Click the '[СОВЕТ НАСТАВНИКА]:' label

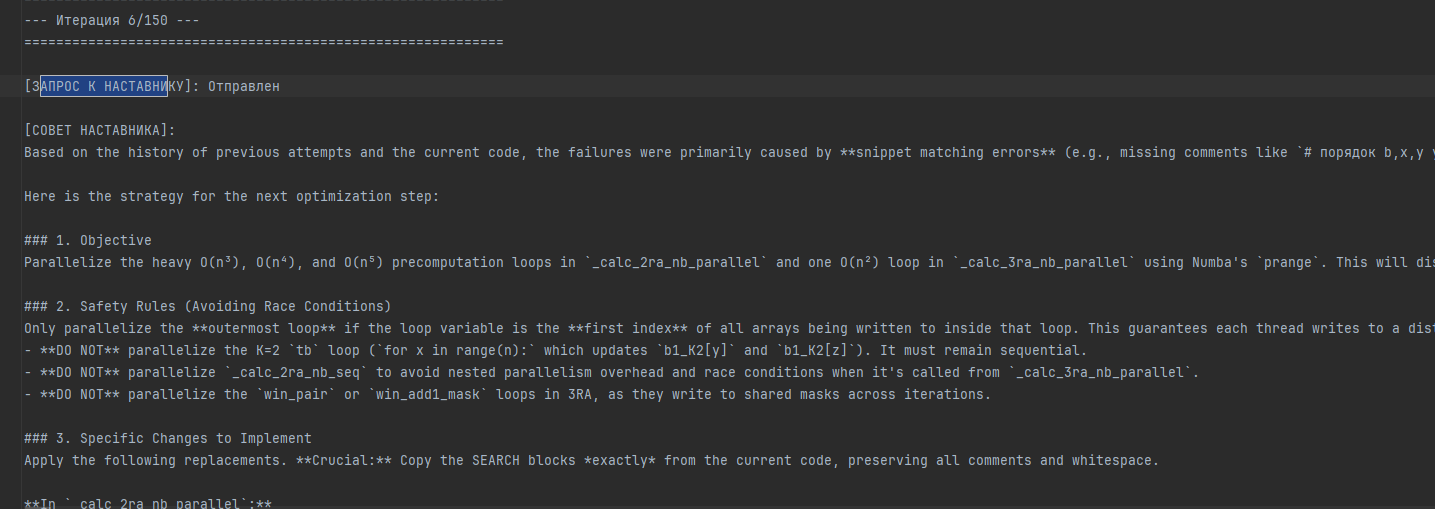(100, 130)
